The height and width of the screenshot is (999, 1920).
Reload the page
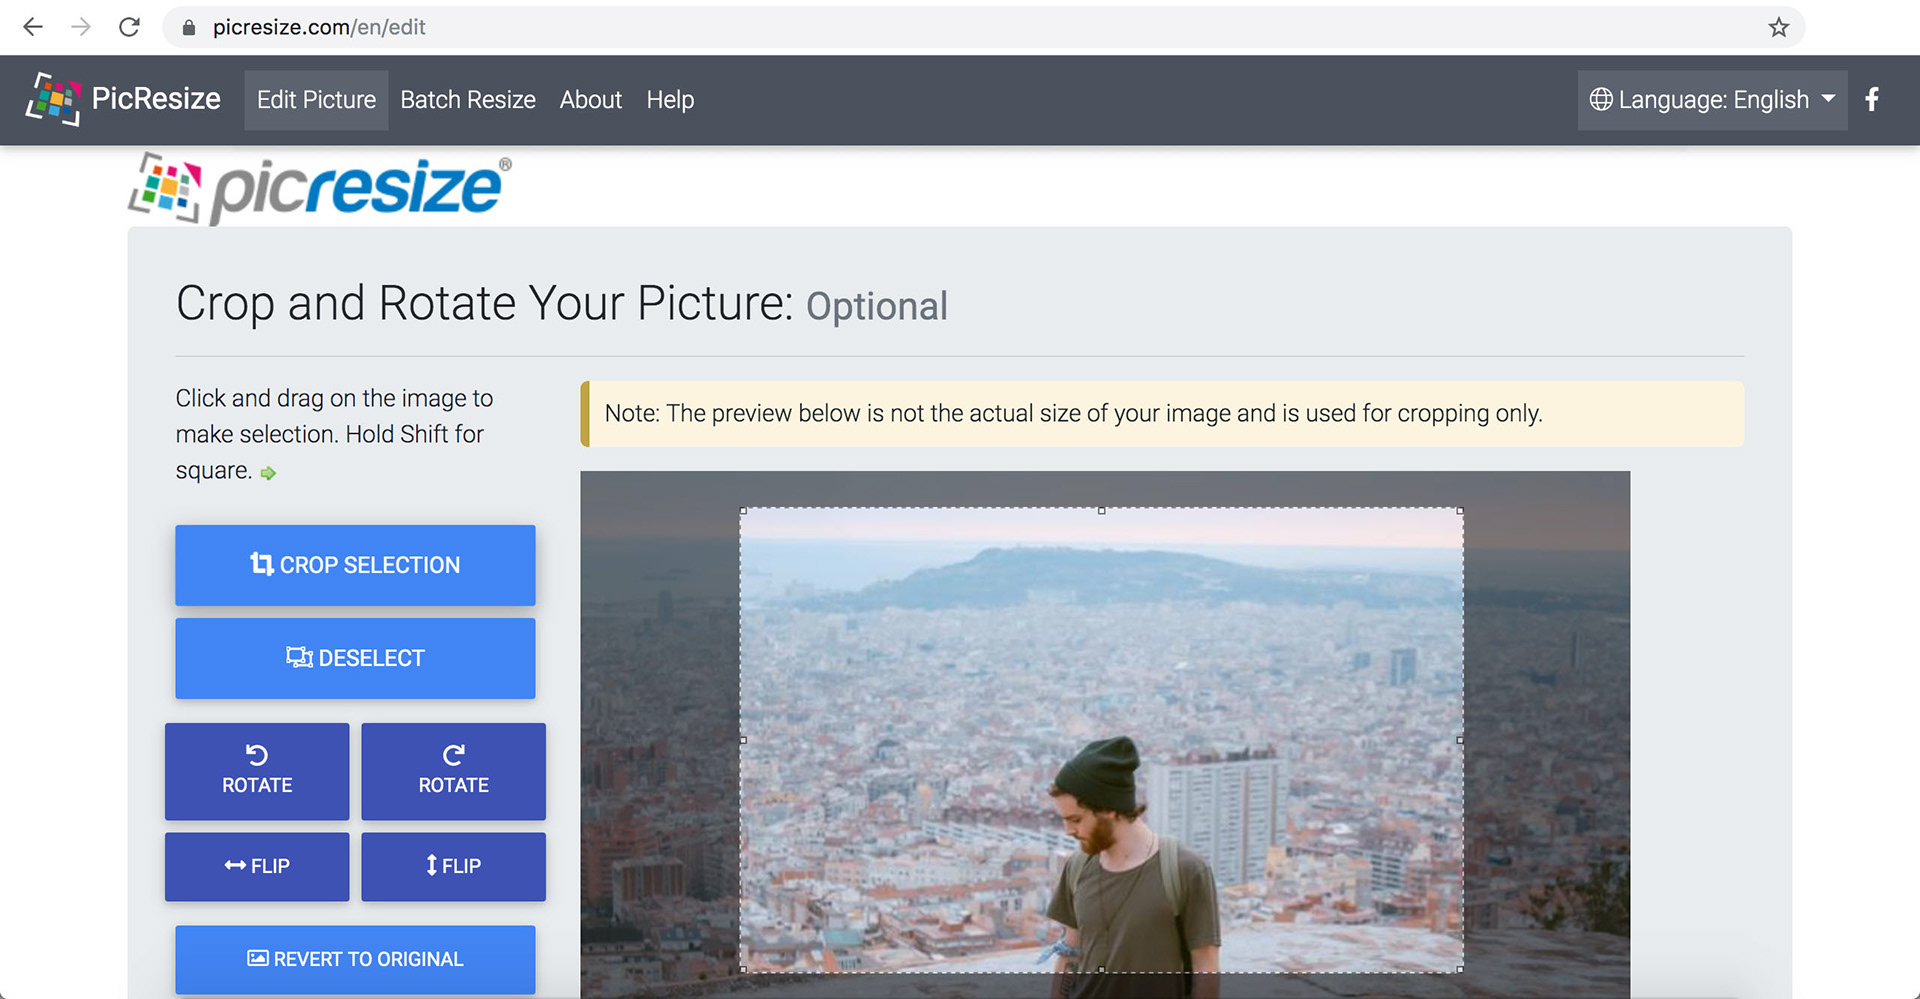(129, 27)
